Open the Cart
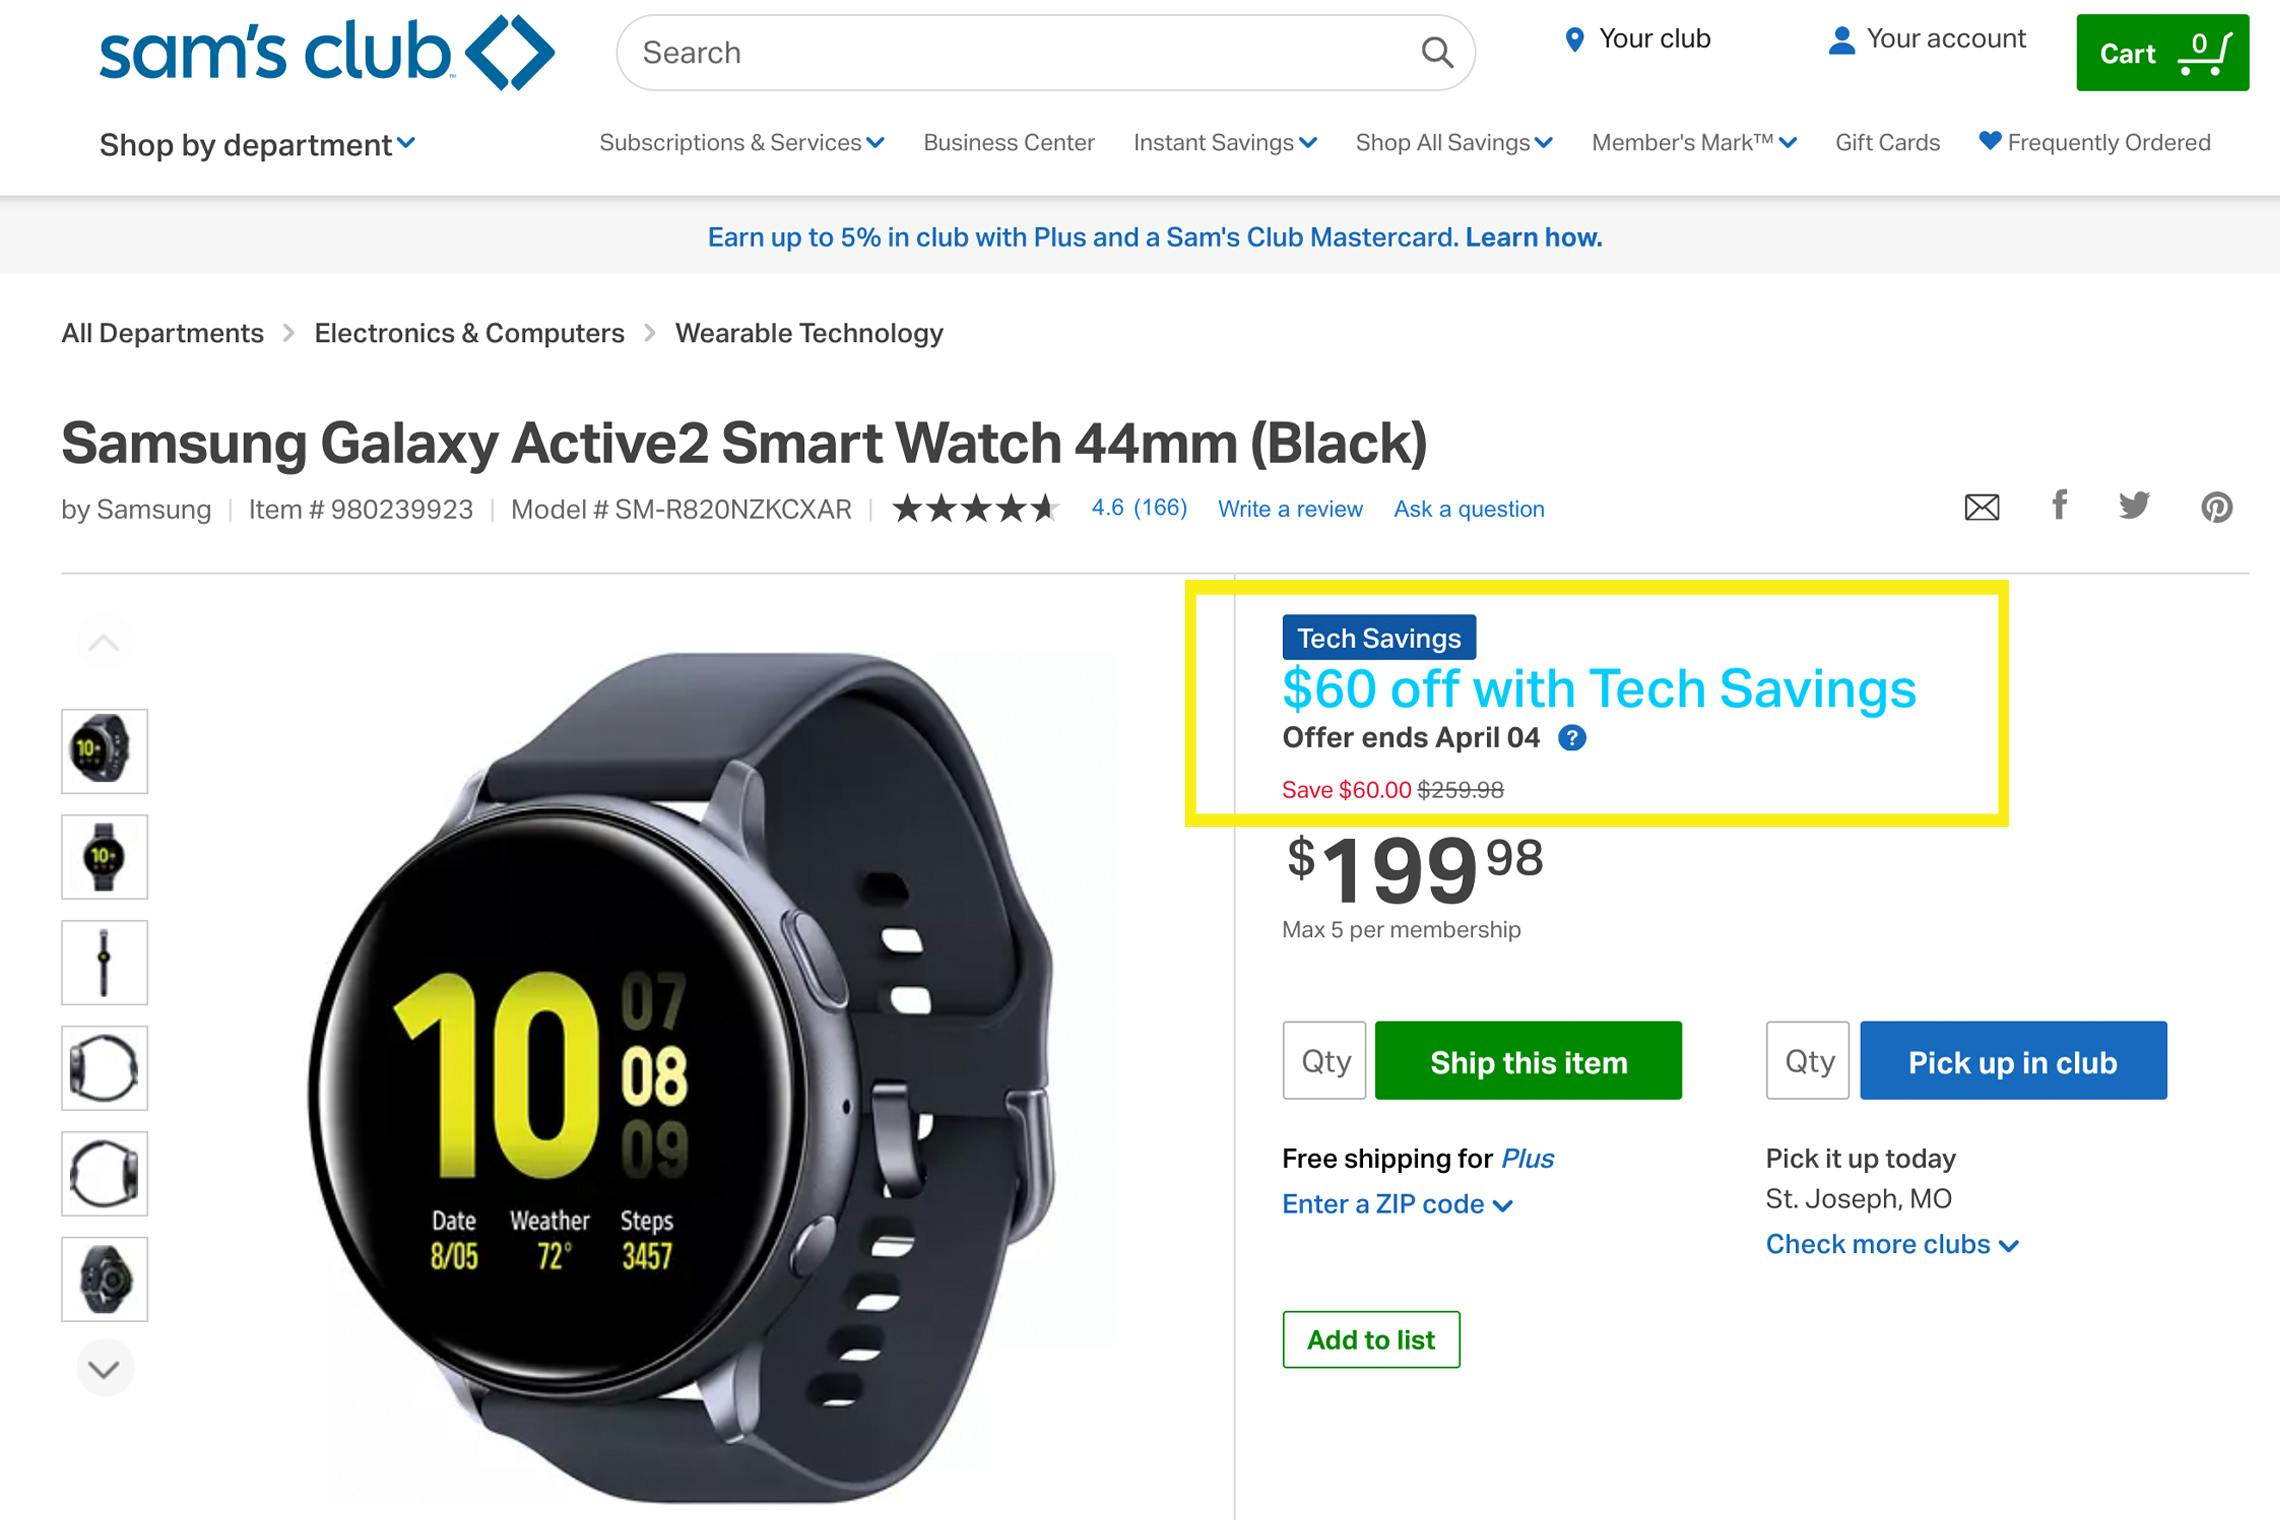The image size is (2280, 1520). click(2162, 53)
